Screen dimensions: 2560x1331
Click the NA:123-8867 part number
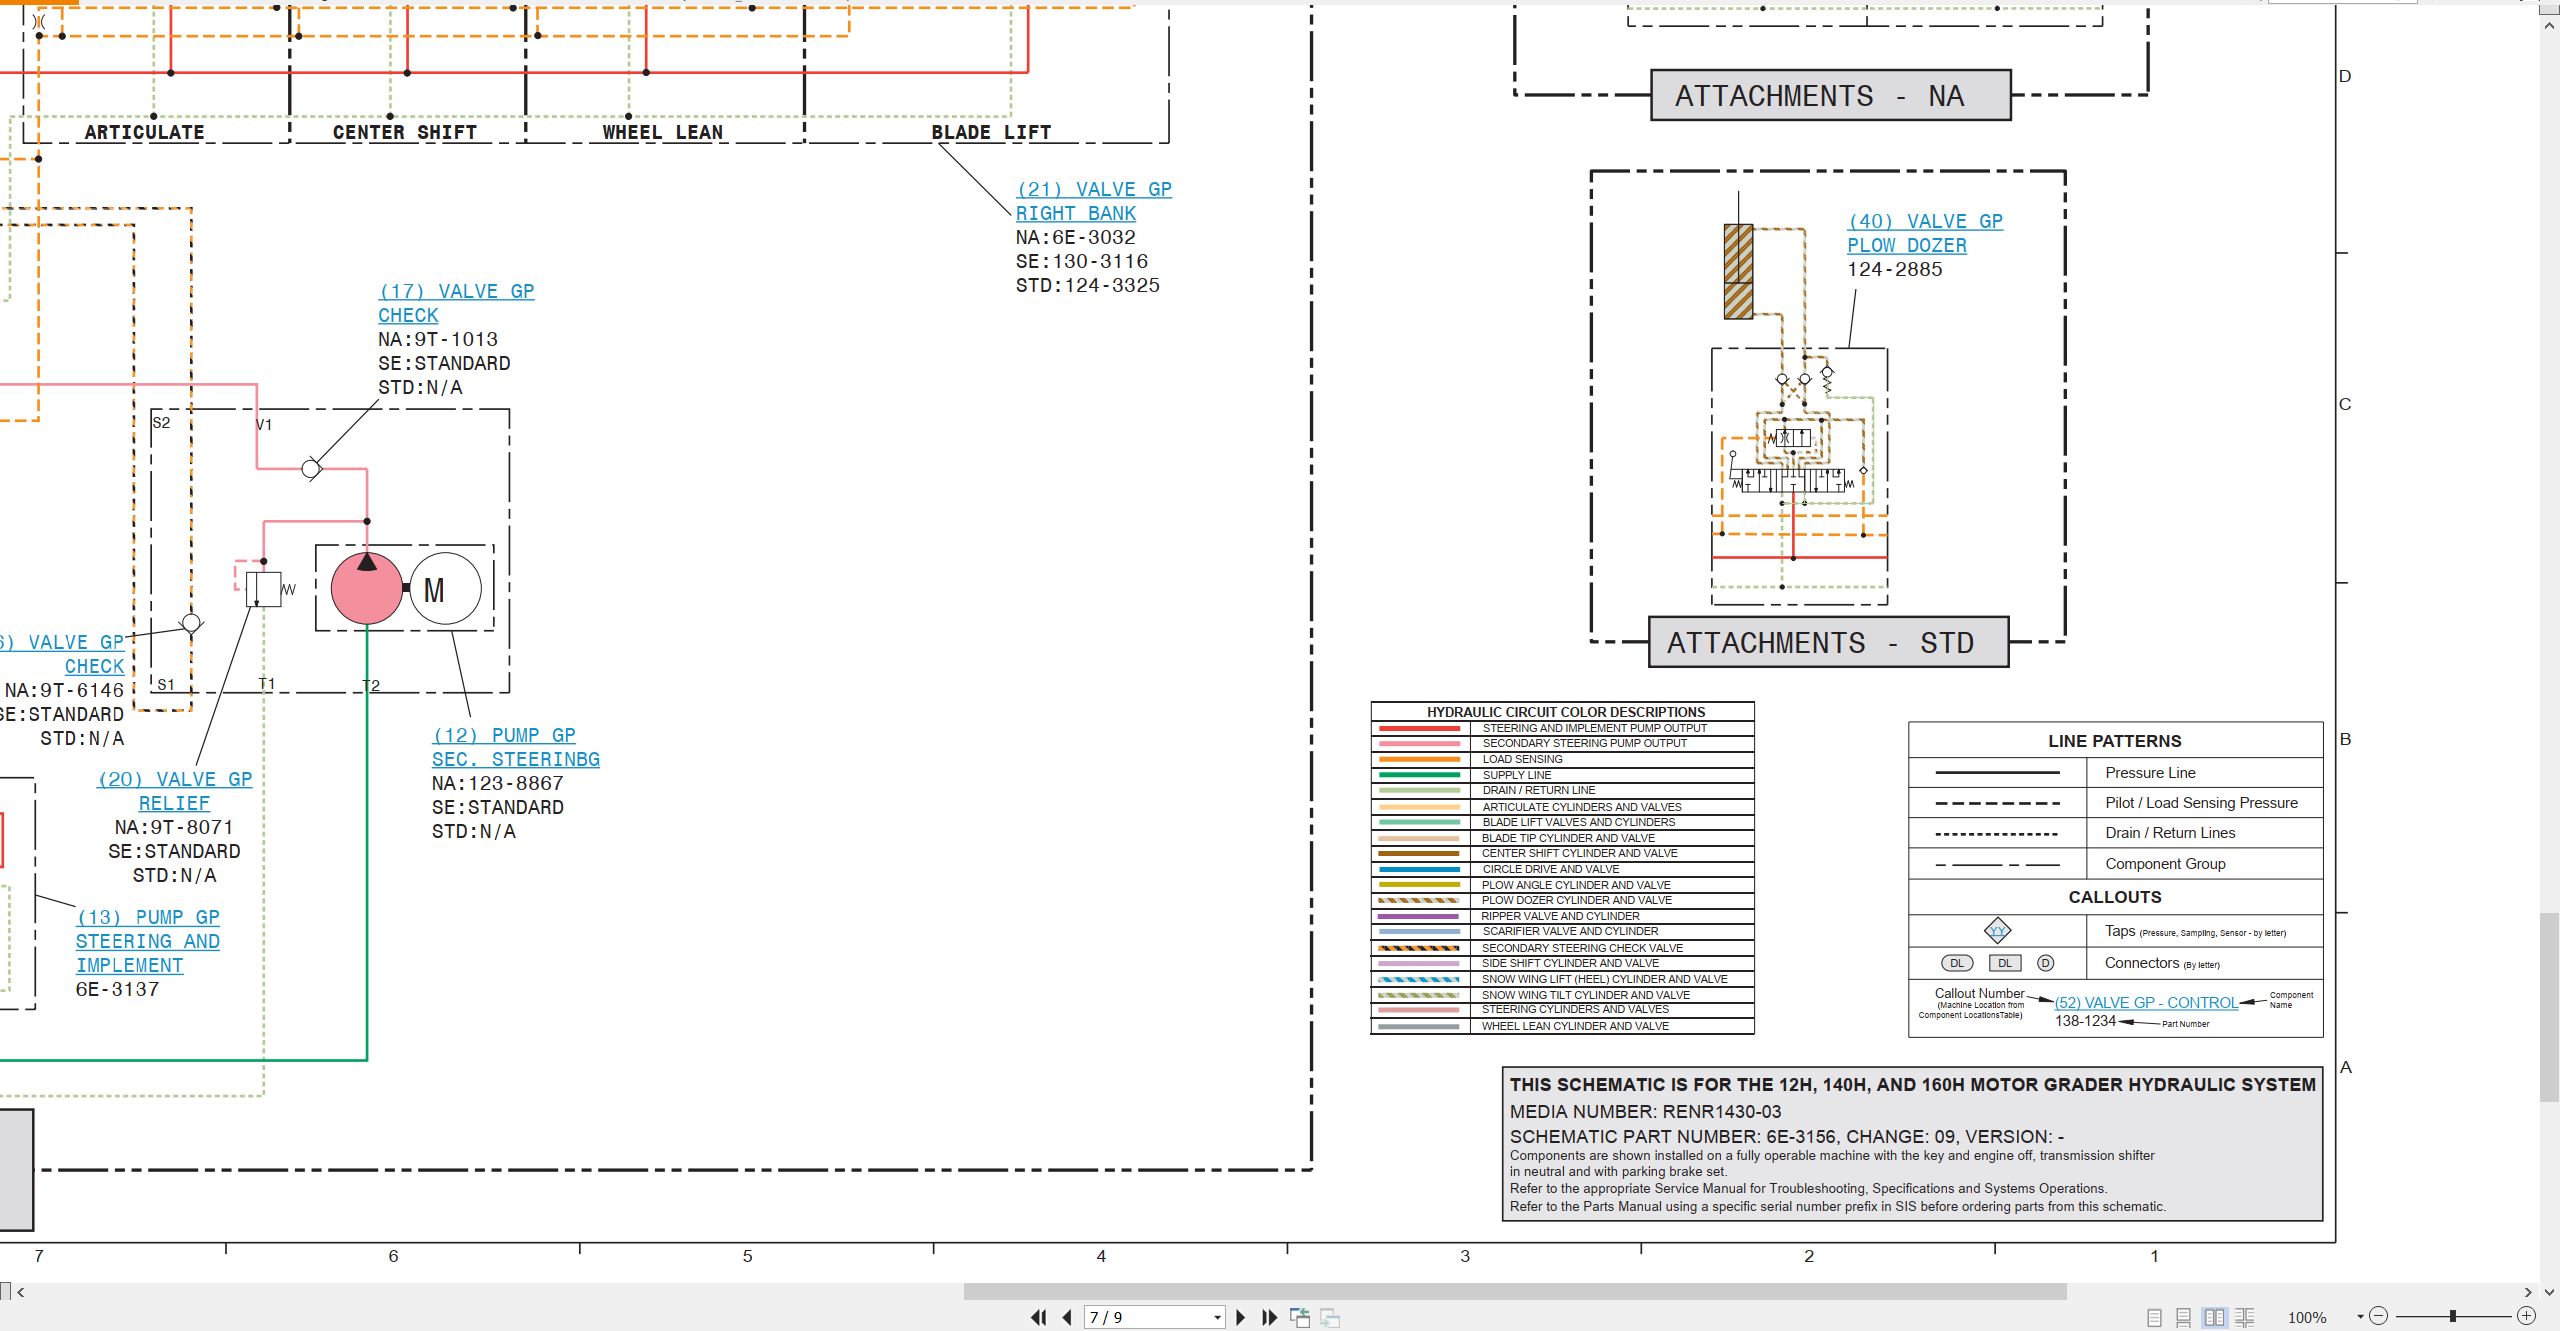coord(498,783)
